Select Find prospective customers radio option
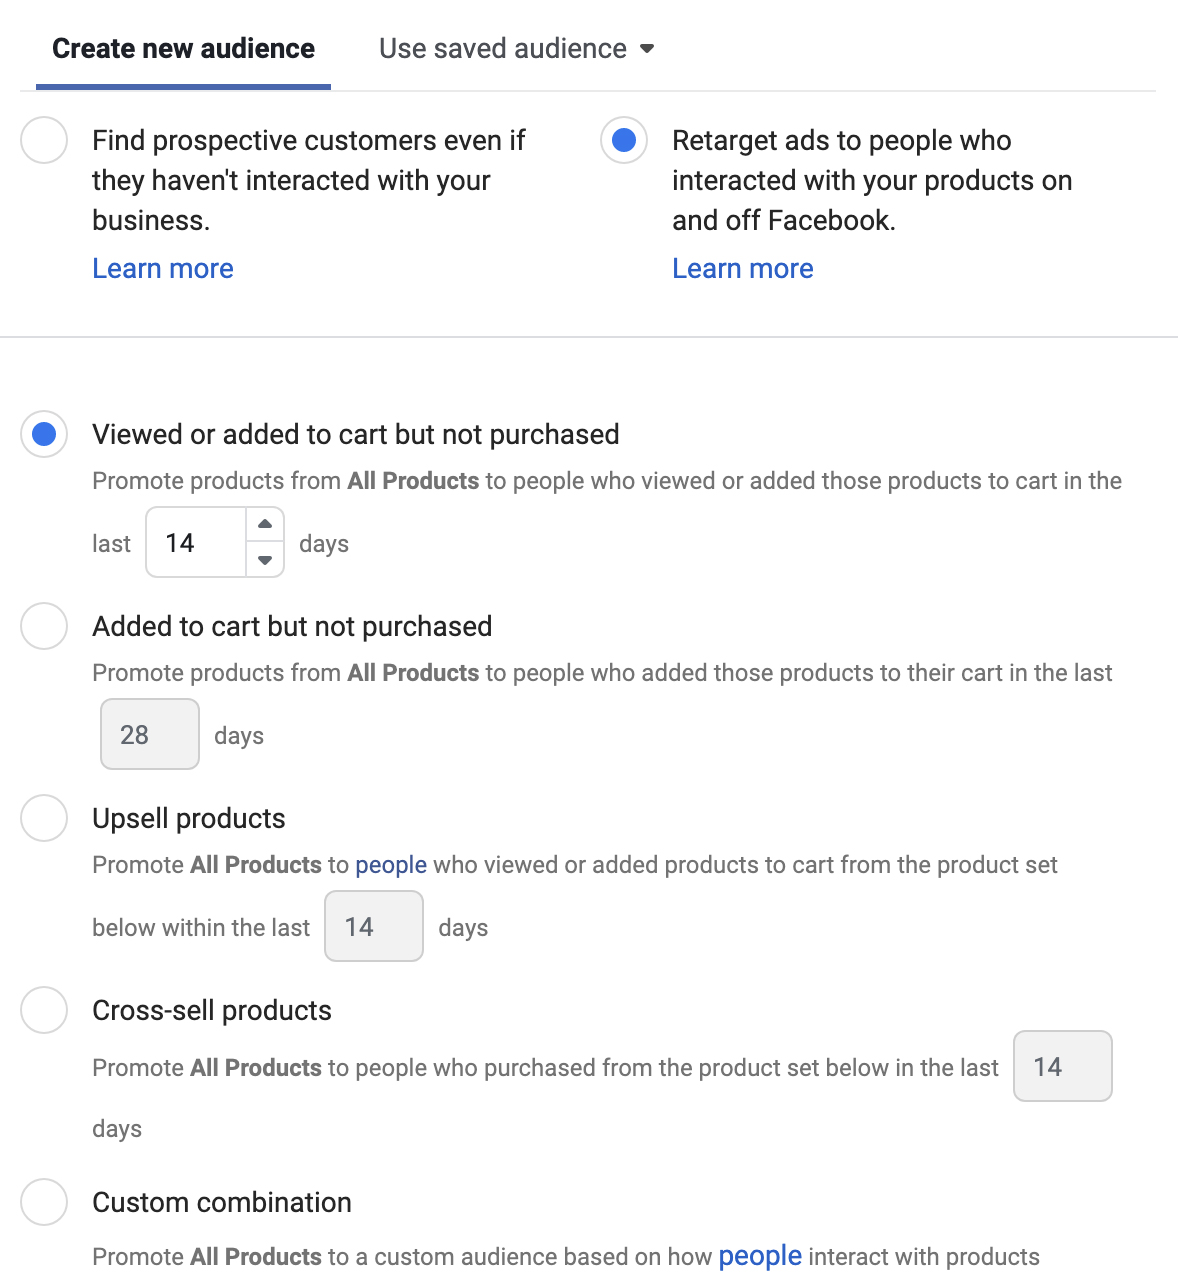1178x1283 pixels. pos(44,140)
